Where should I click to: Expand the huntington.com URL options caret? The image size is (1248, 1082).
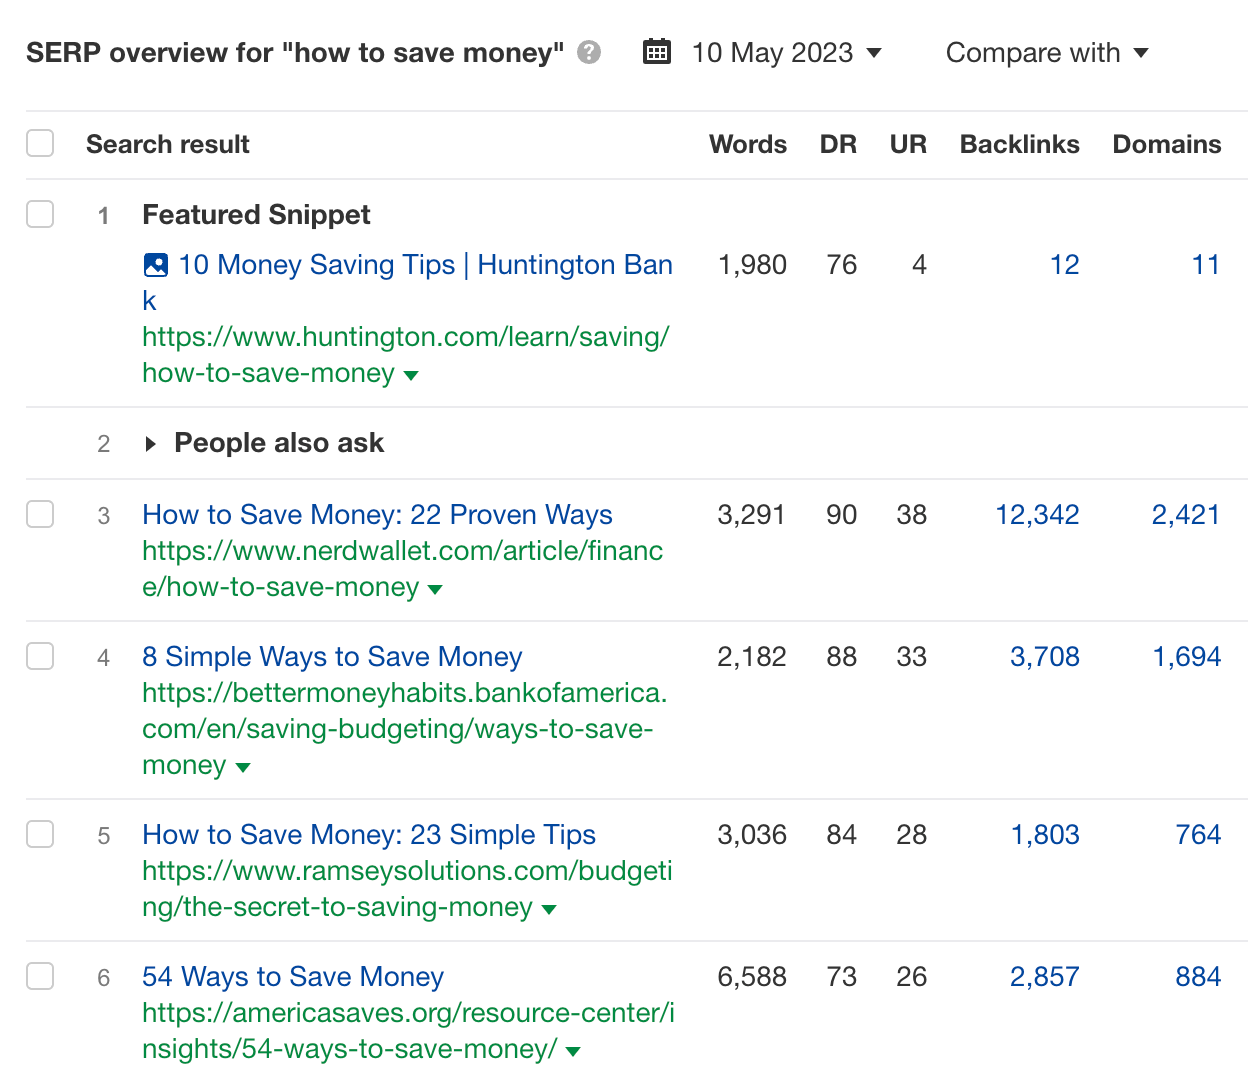411,376
